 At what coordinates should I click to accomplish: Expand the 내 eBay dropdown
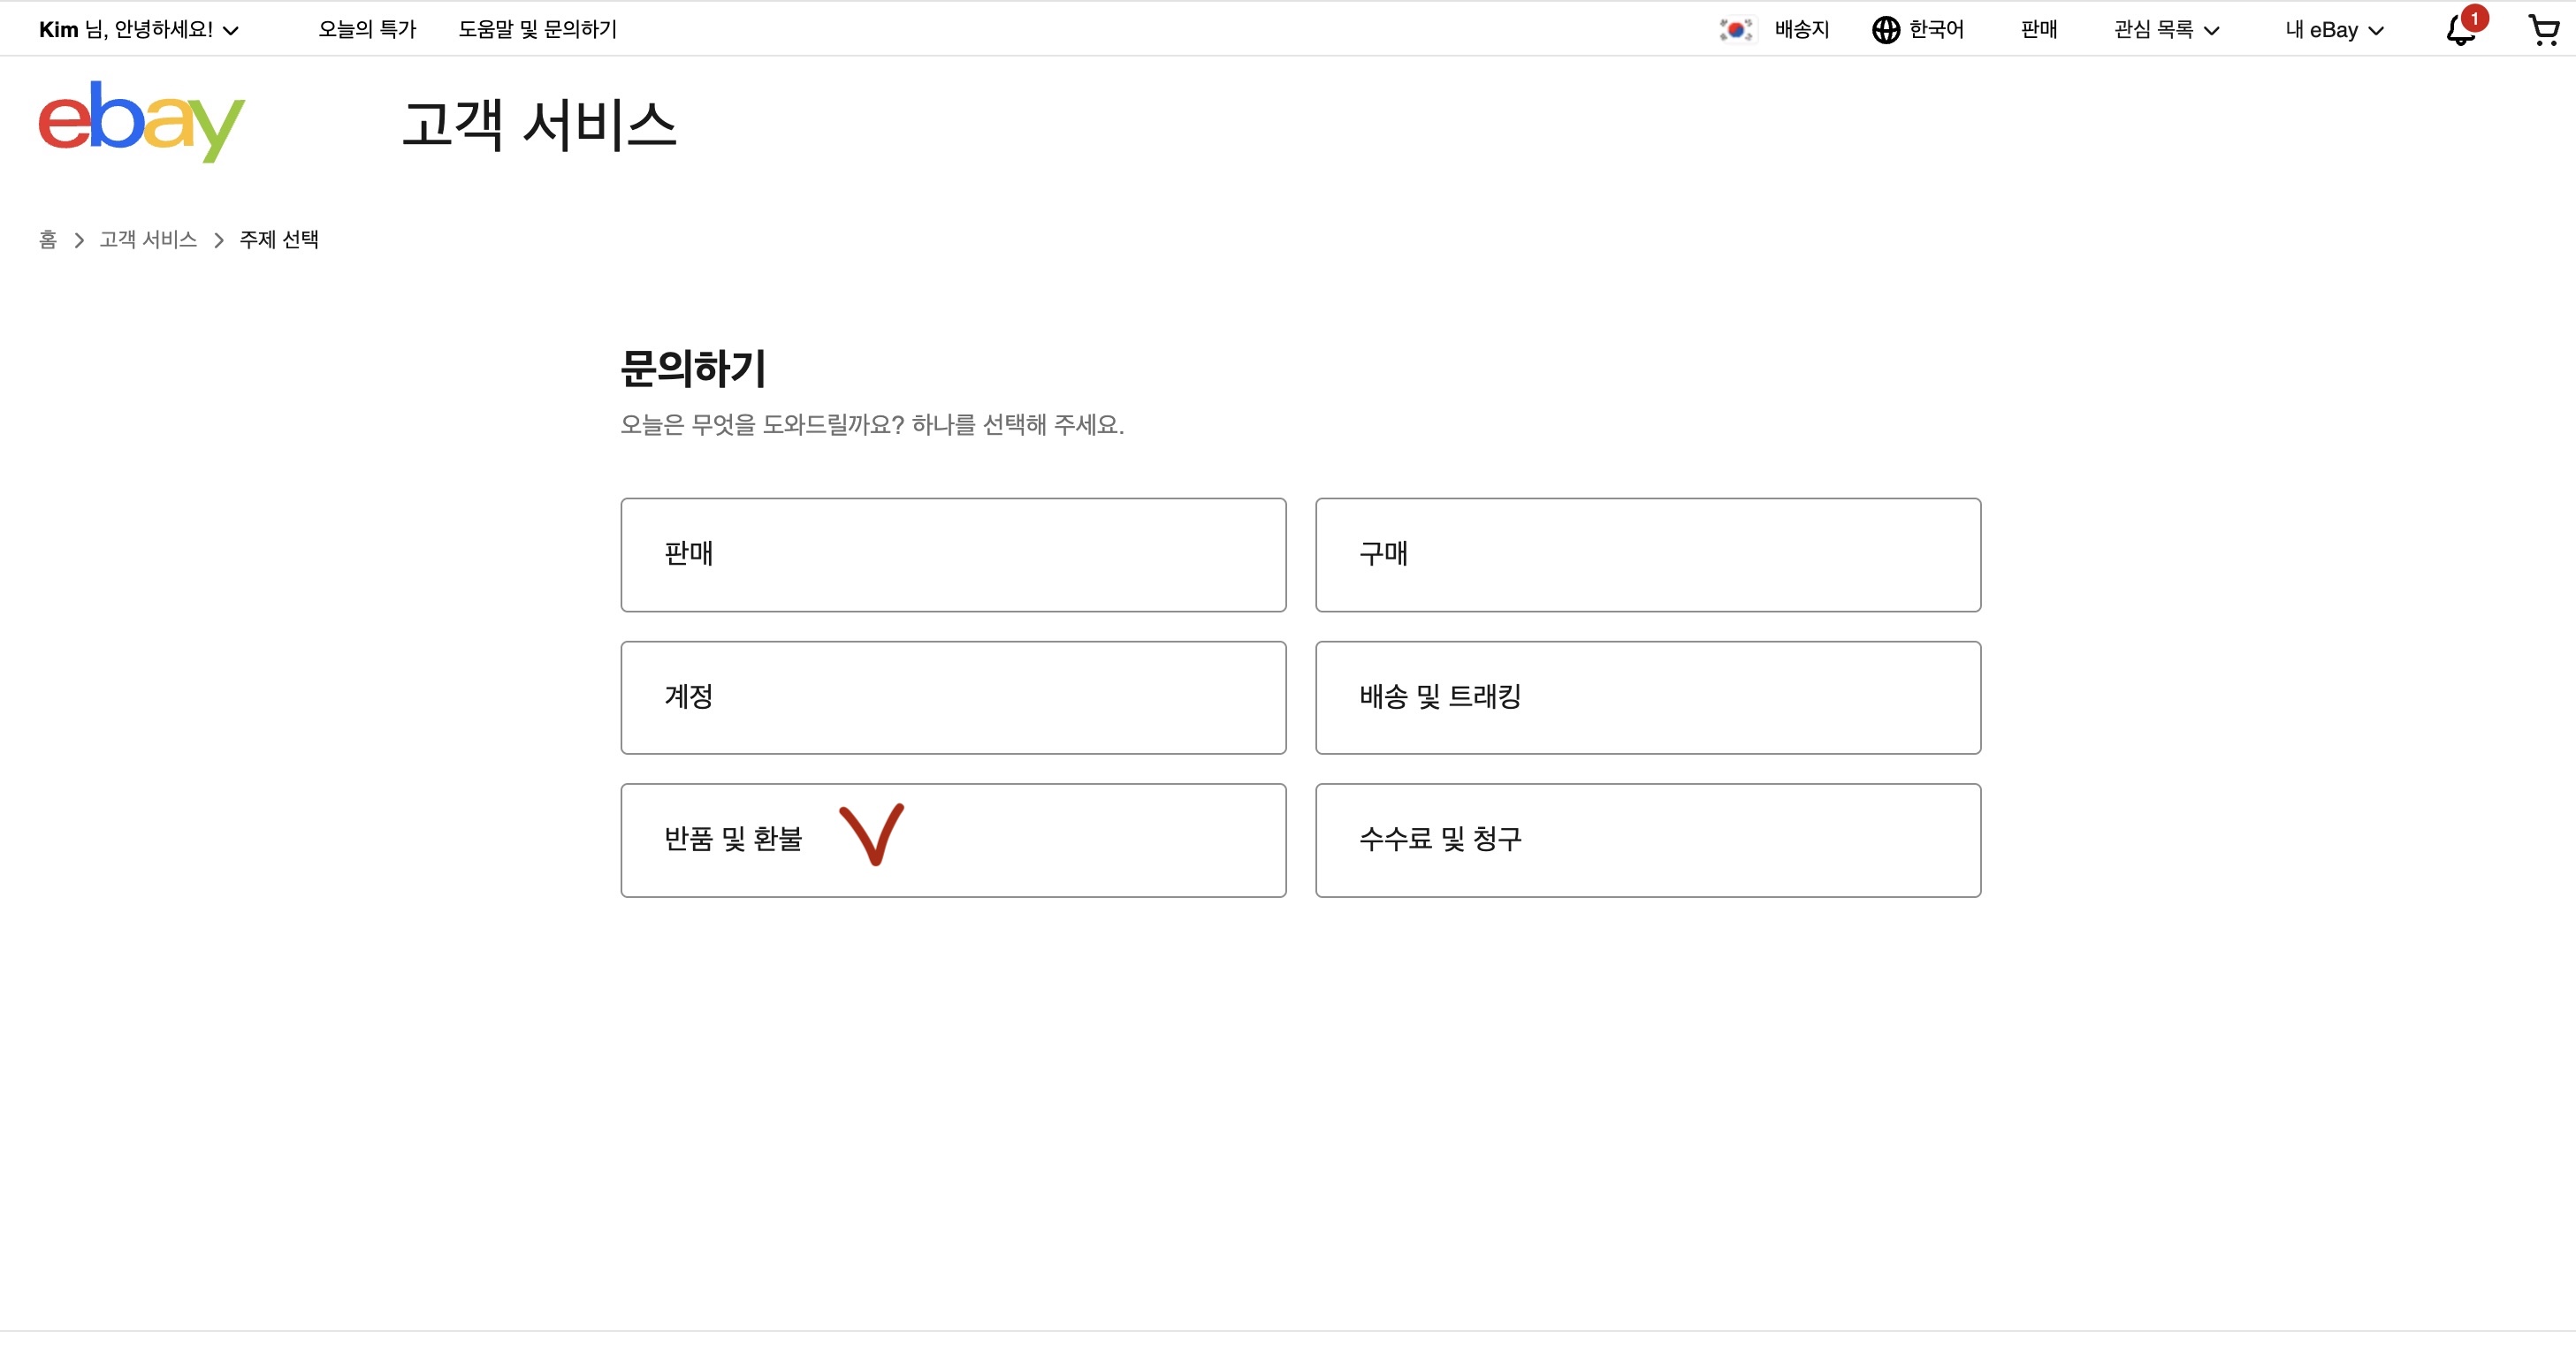click(x=2334, y=30)
